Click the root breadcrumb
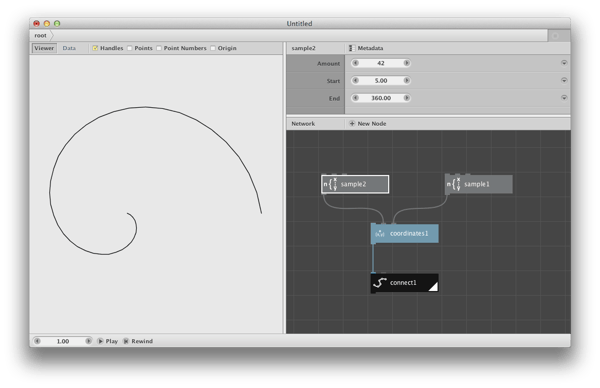This screenshot has width=600, height=388. coord(40,36)
